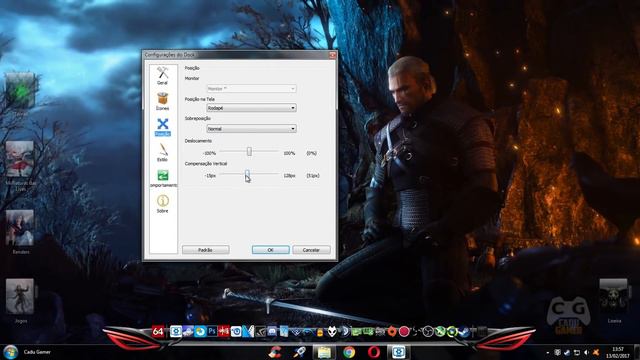Screen dimensions: 640x360
Task: Open Discord from the dock
Action: tap(272, 331)
